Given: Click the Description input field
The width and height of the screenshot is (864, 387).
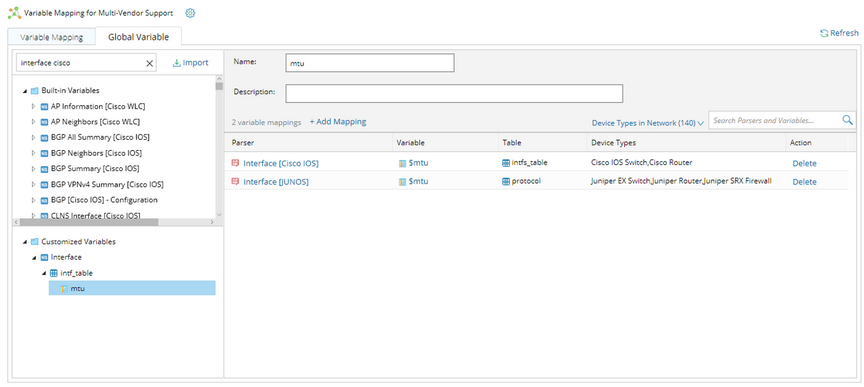Looking at the screenshot, I should (454, 93).
